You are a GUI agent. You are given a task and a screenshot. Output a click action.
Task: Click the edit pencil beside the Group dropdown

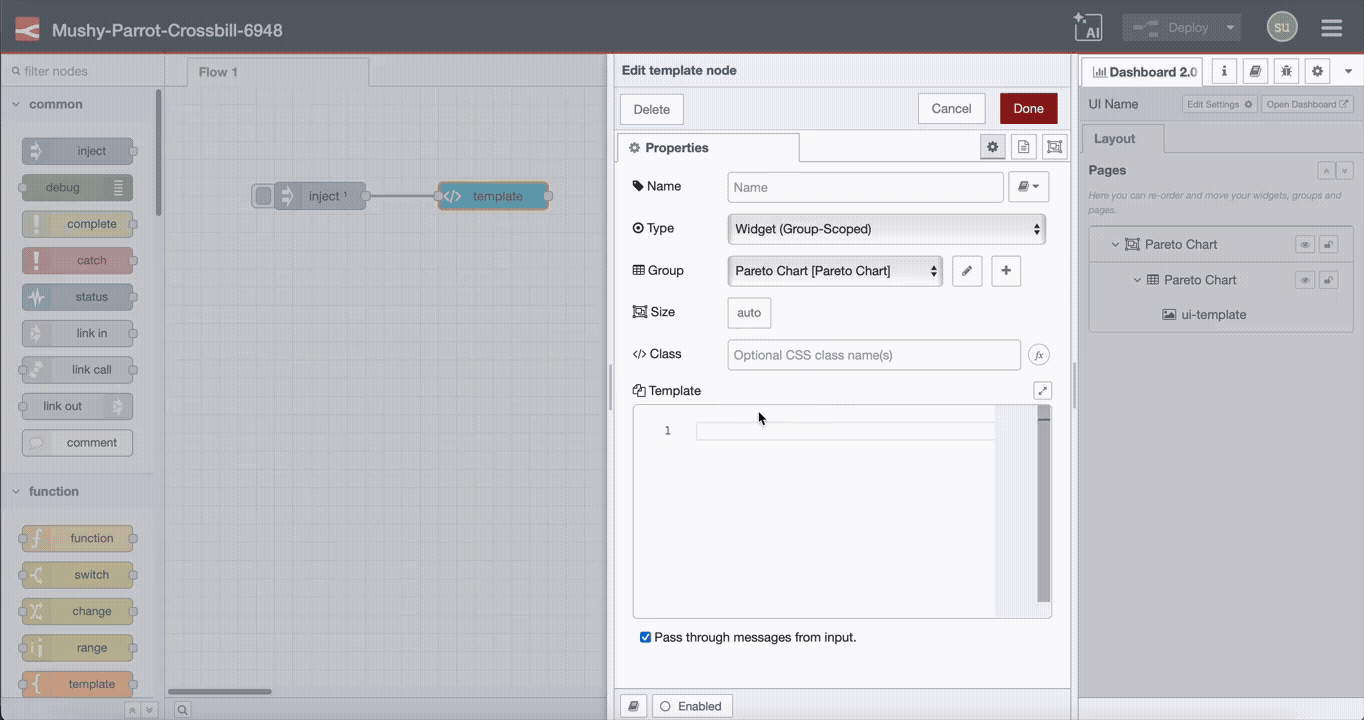point(966,270)
